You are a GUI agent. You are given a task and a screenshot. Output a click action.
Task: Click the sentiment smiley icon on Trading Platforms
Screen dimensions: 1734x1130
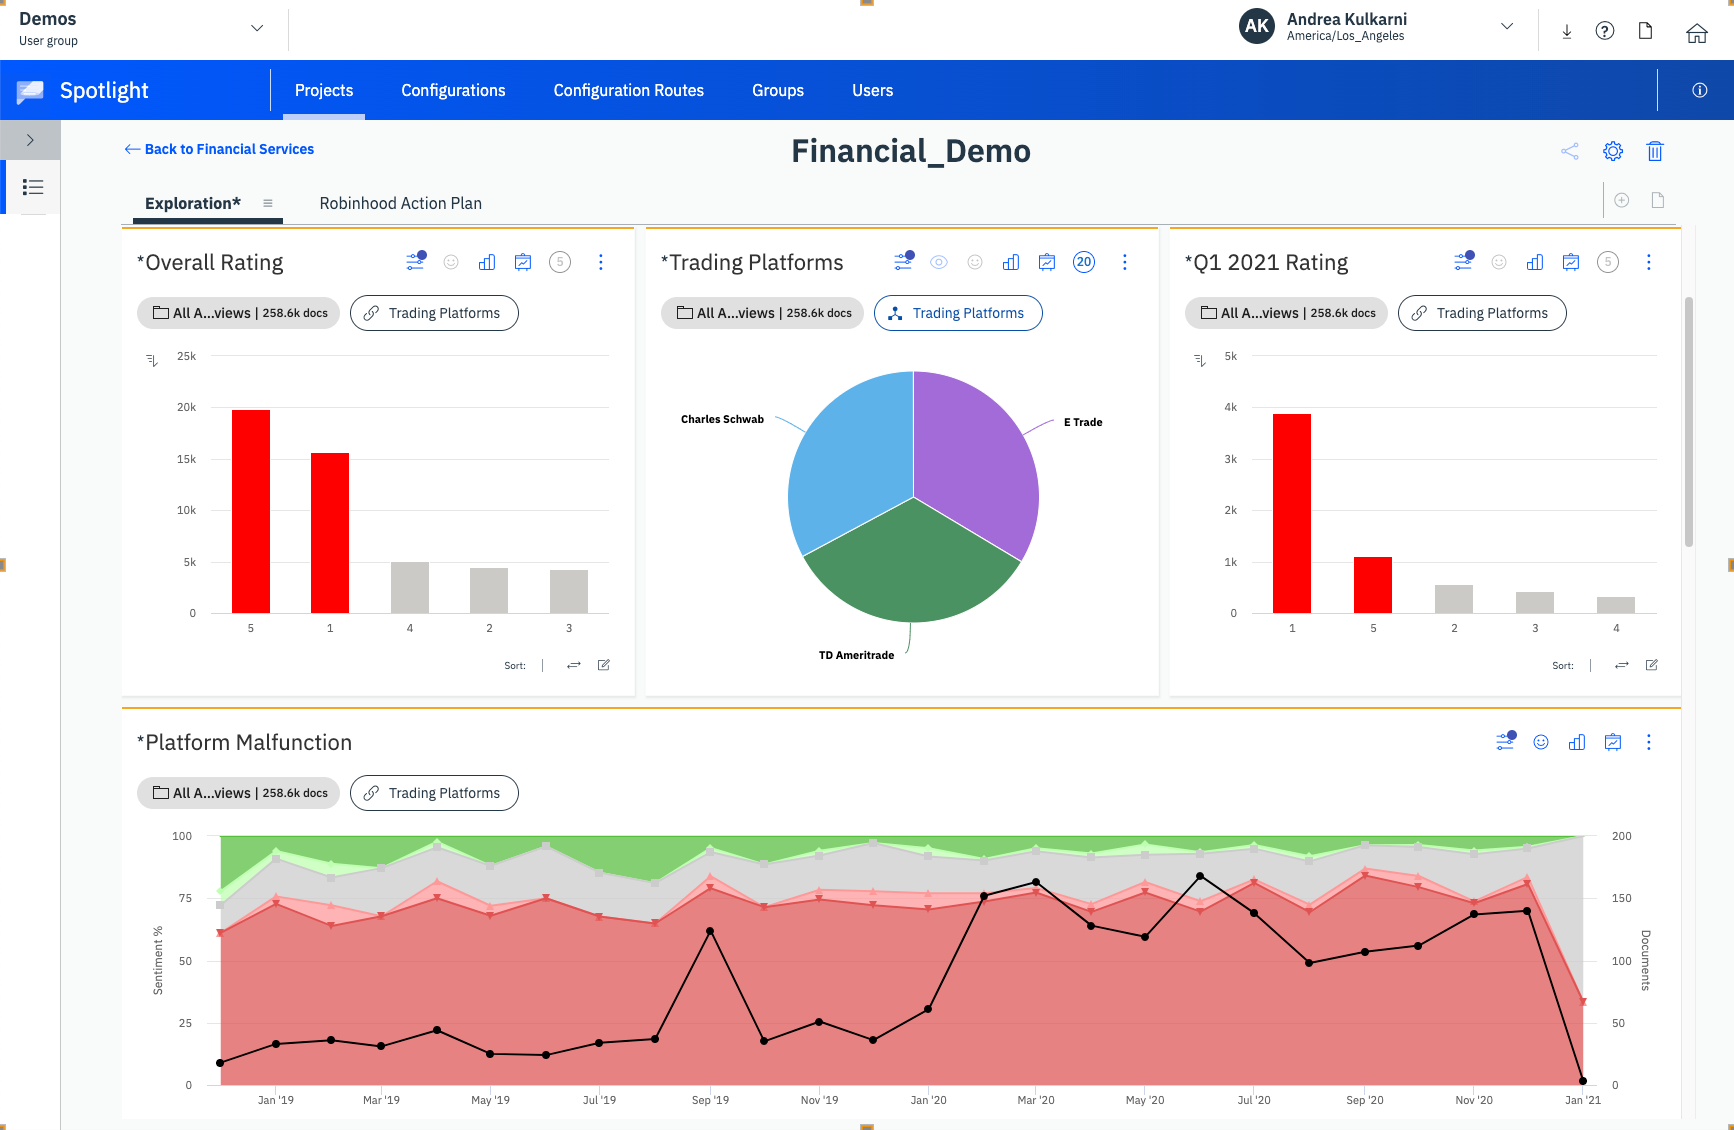coord(975,261)
